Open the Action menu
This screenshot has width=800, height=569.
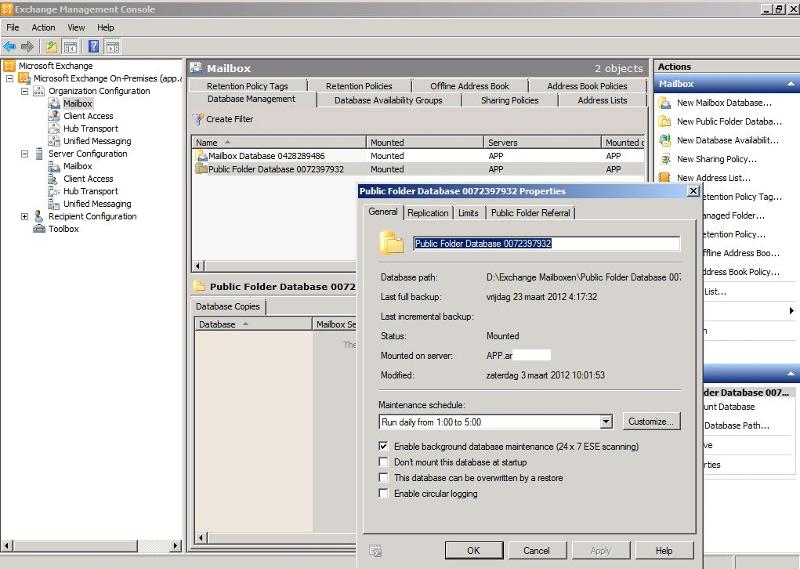click(43, 28)
